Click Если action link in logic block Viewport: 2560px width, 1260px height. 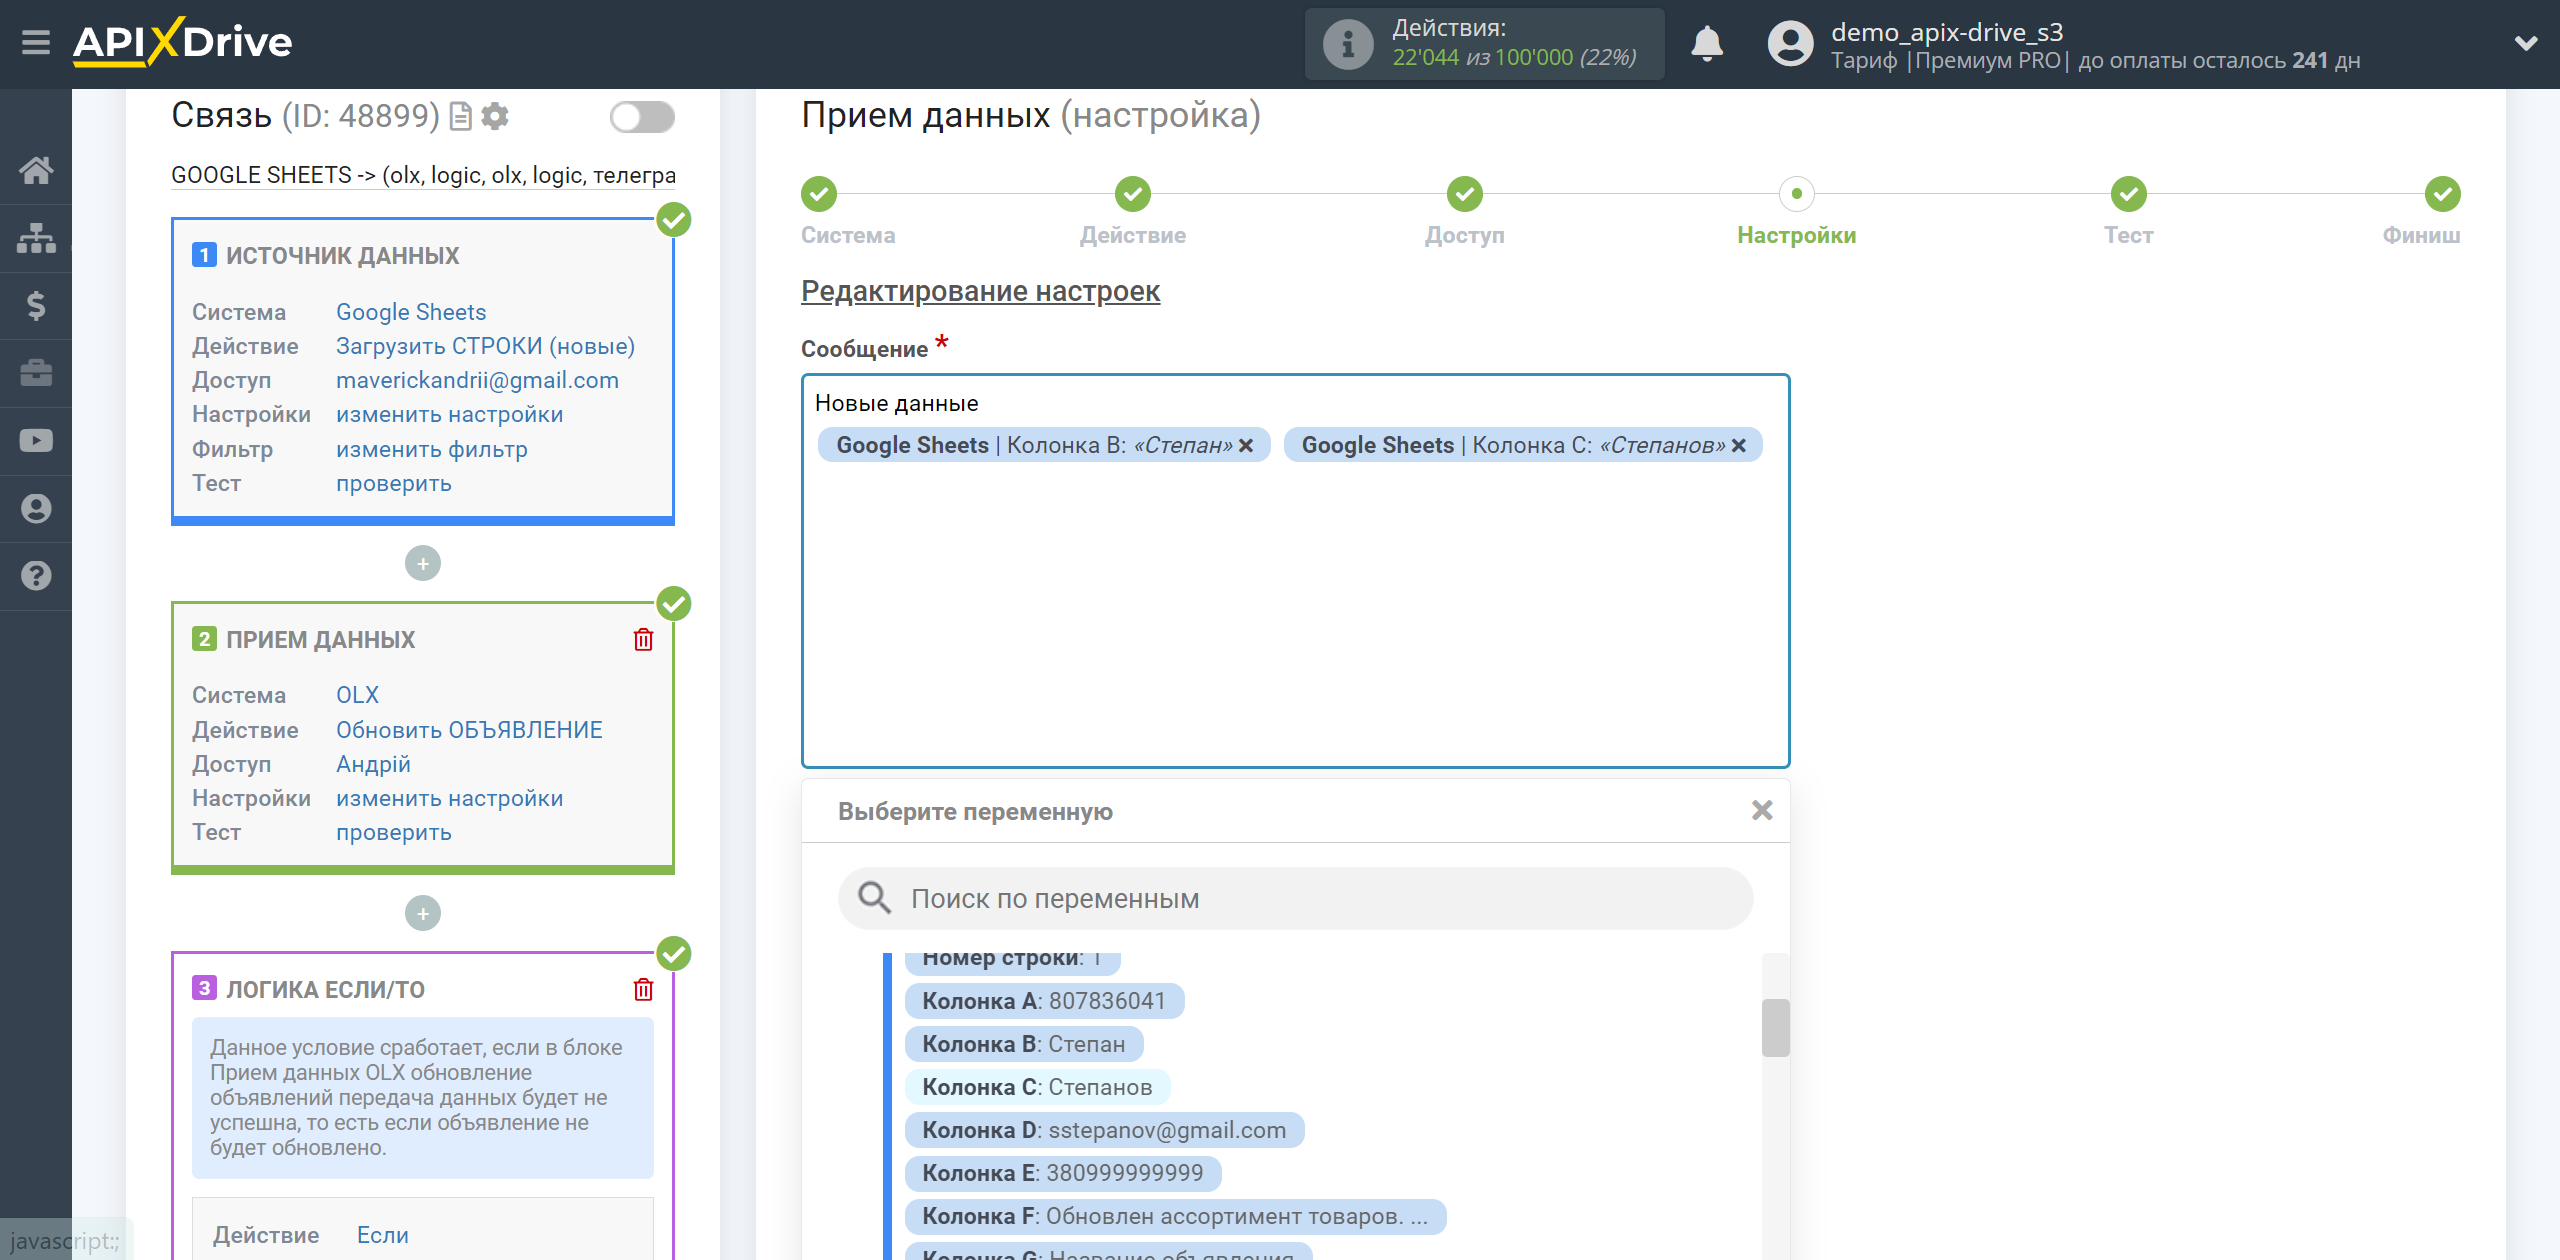[383, 1235]
